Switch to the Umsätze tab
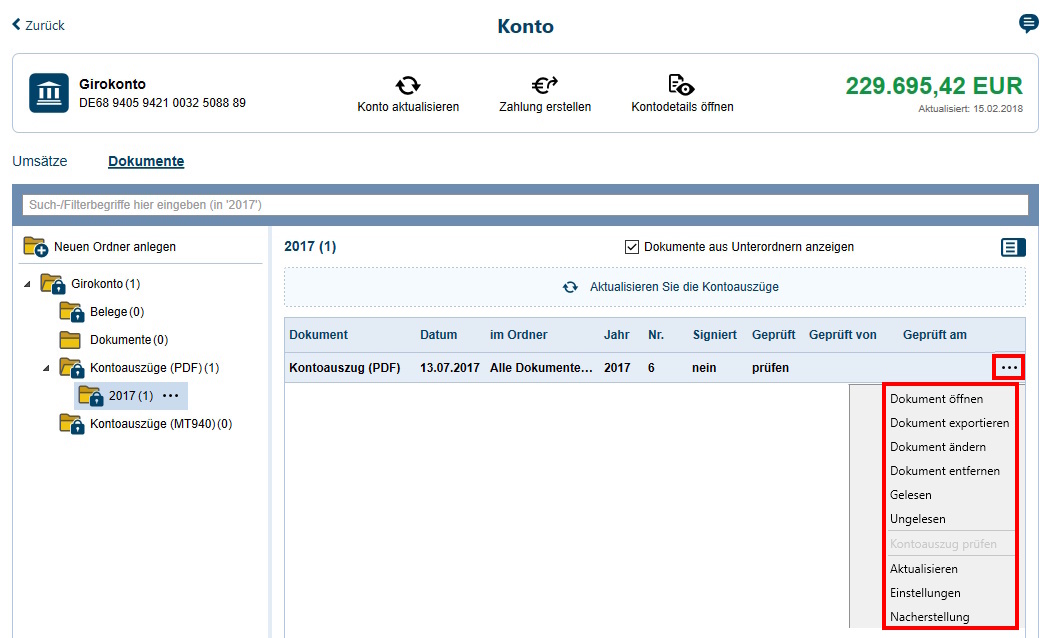 40,160
